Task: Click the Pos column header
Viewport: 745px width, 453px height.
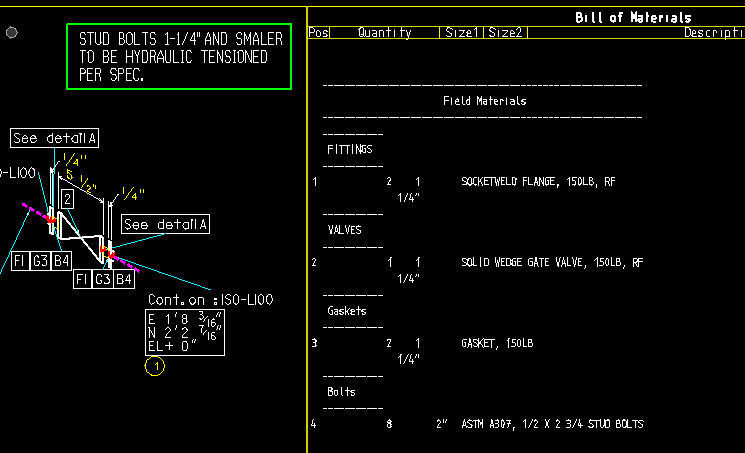Action: click(x=318, y=33)
